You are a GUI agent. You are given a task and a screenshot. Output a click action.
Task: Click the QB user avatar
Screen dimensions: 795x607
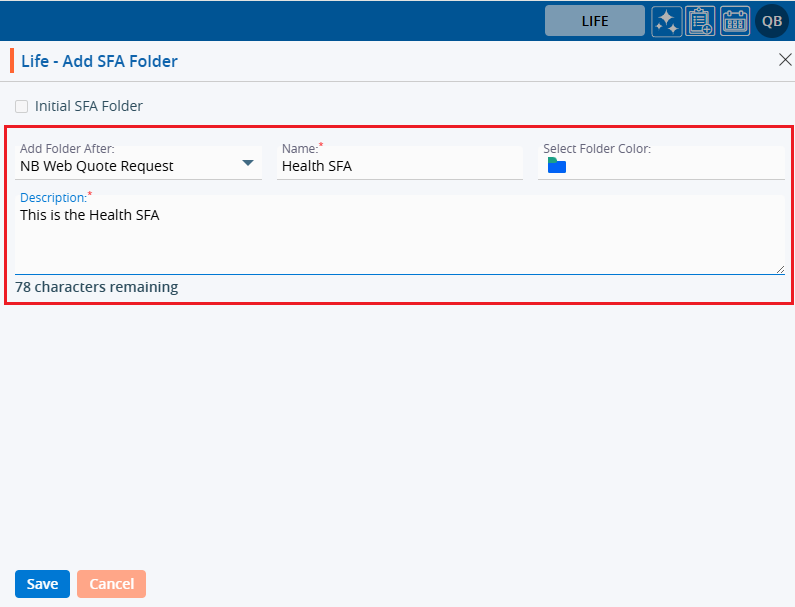pos(772,21)
